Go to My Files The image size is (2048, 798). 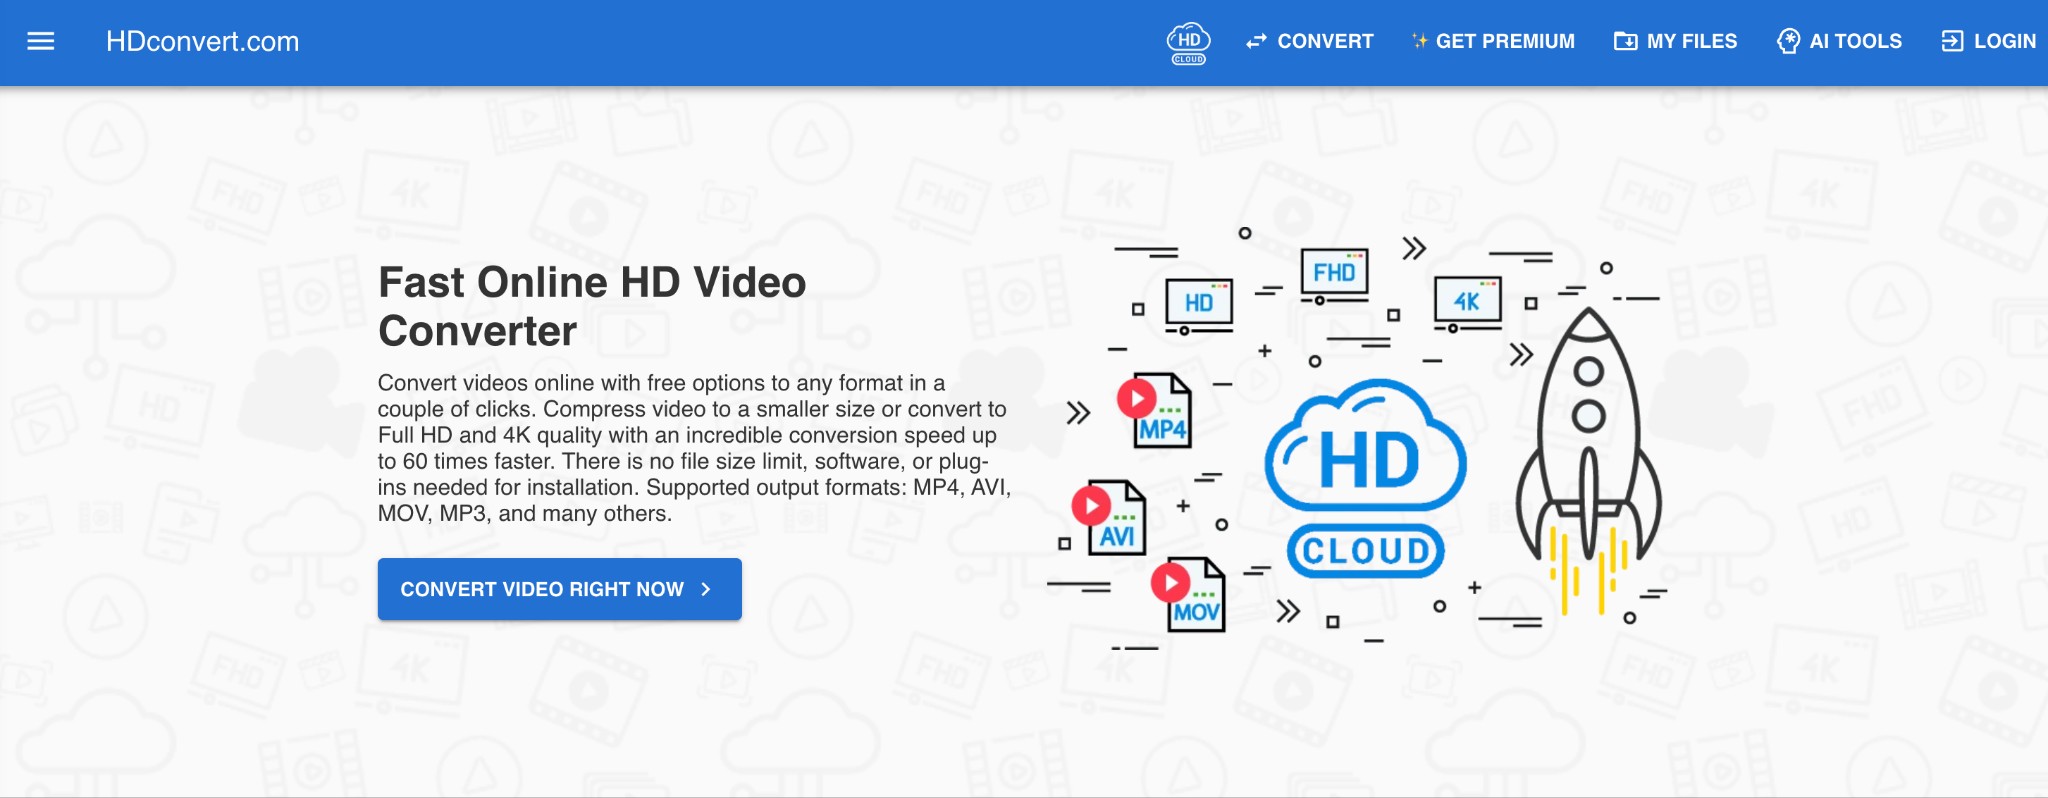click(1676, 41)
